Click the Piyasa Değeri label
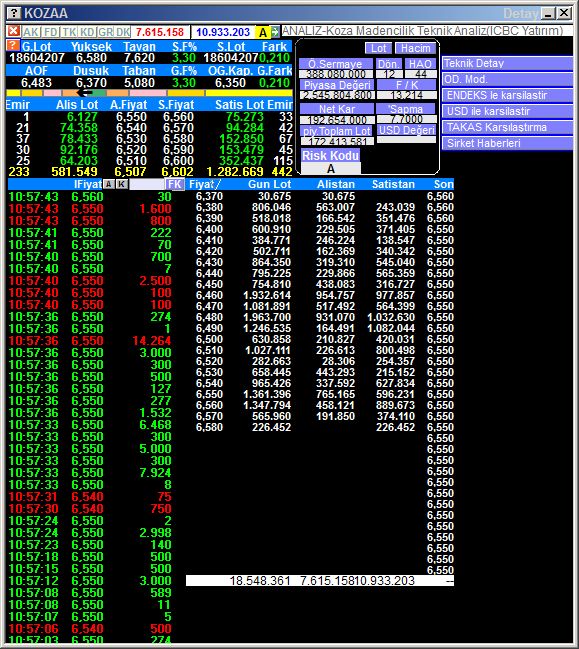Viewport: 579px width, 649px height. [x=337, y=85]
